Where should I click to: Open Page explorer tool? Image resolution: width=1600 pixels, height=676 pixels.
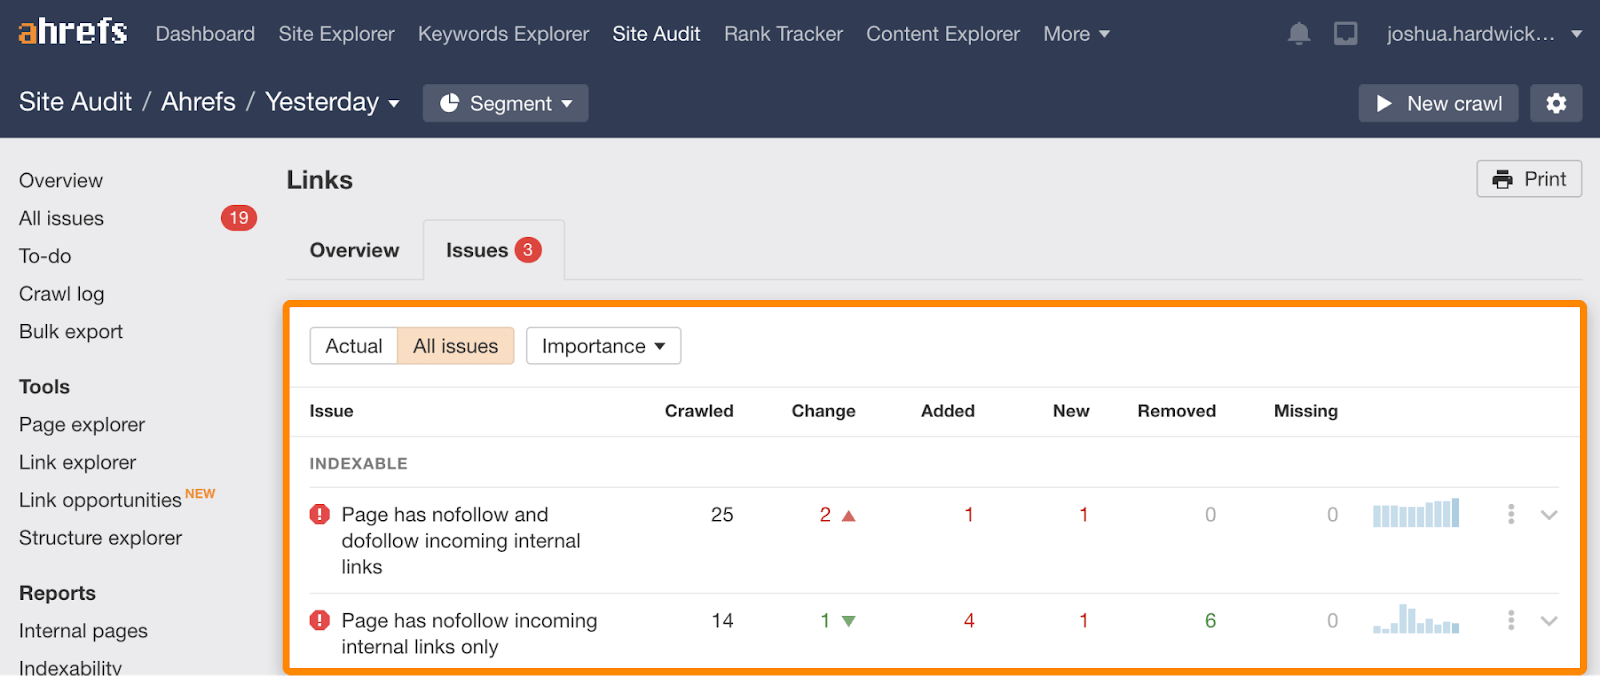[x=82, y=425]
